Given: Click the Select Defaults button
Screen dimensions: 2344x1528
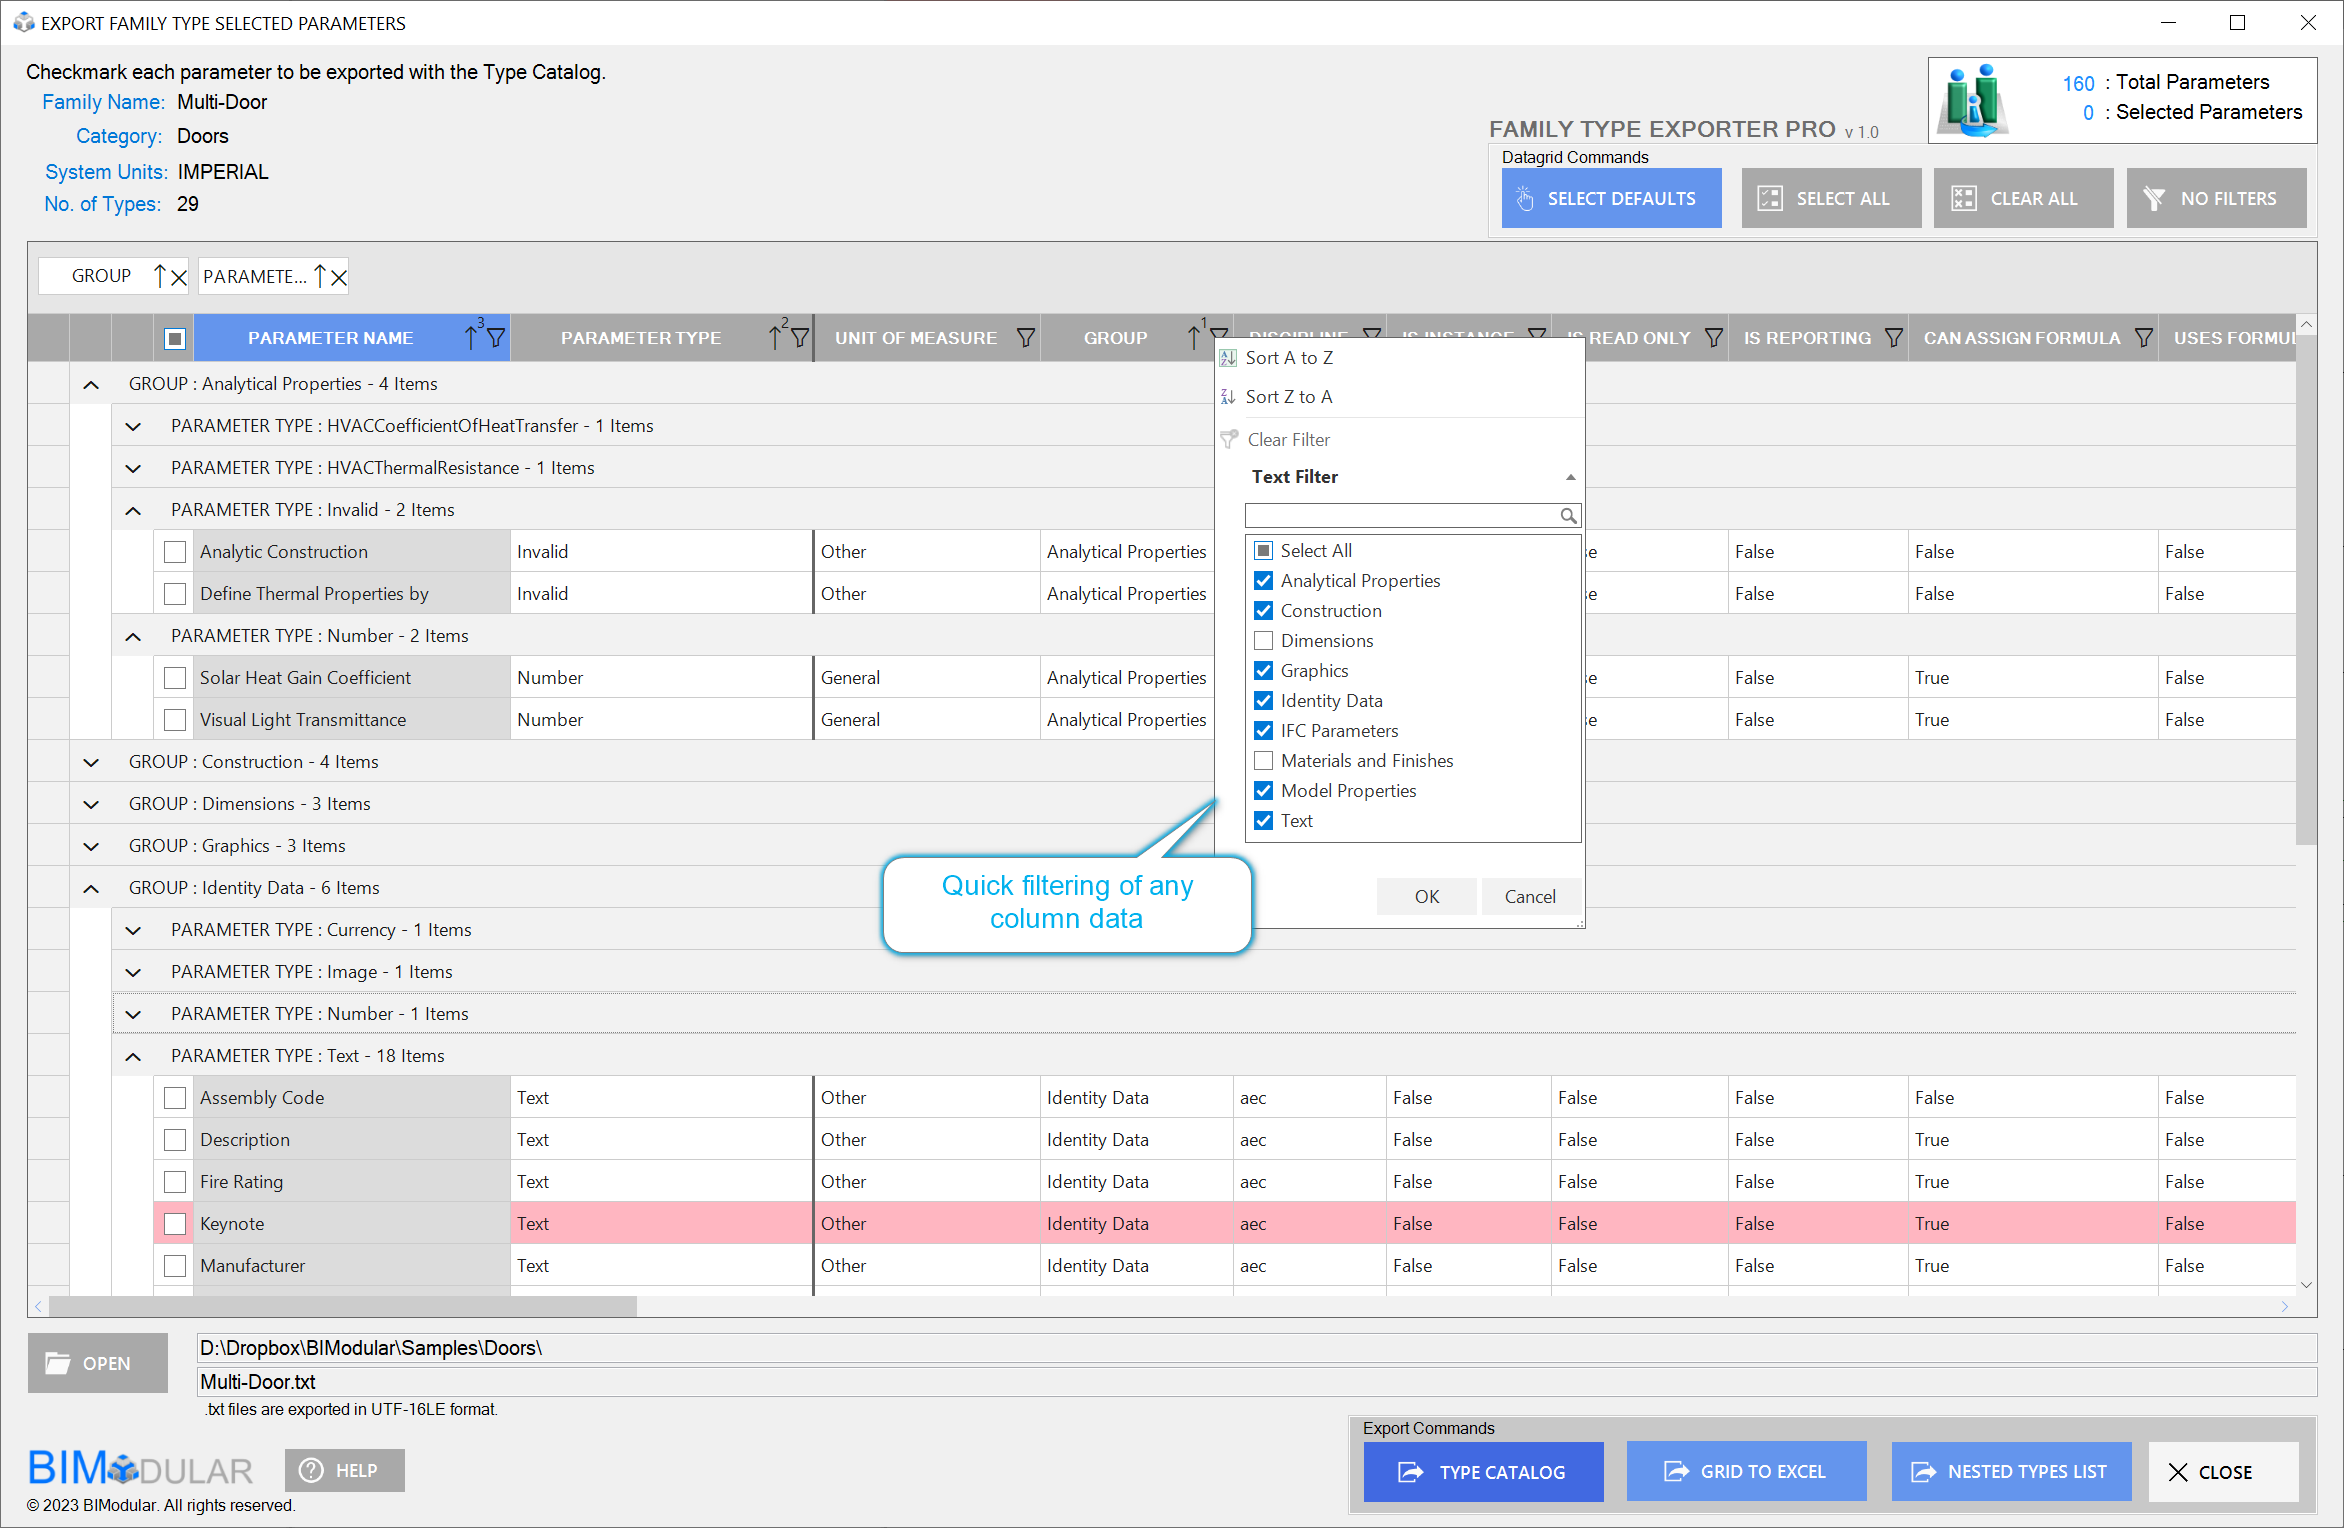Looking at the screenshot, I should (x=1611, y=198).
